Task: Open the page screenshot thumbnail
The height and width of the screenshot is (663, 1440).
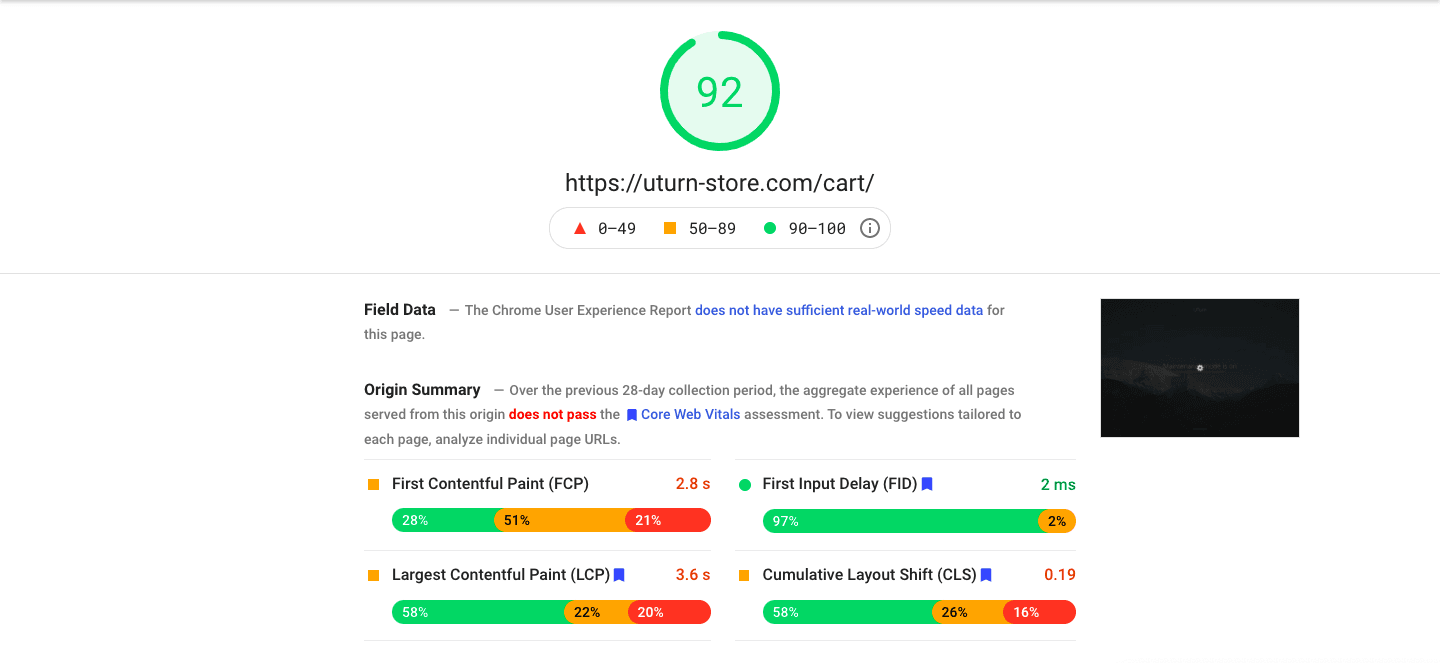Action: pyautogui.click(x=1200, y=368)
